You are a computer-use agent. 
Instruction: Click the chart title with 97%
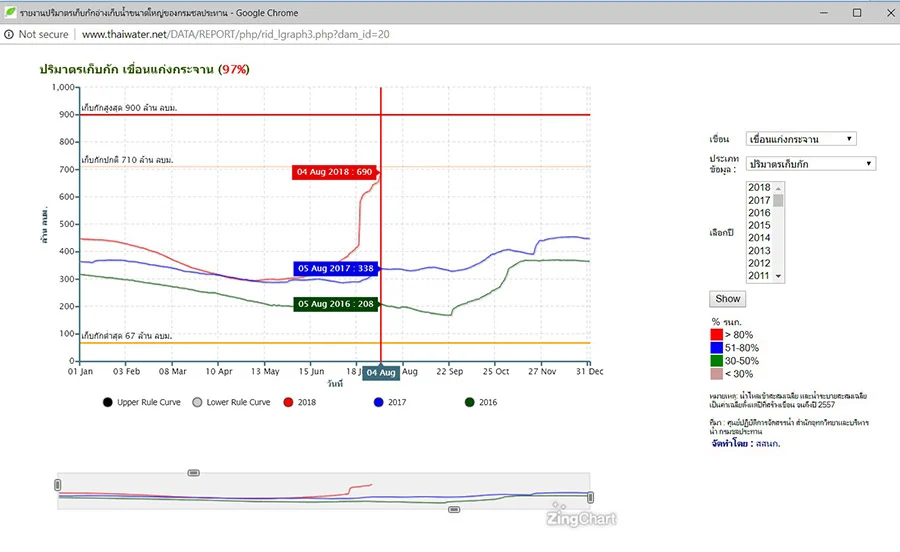click(145, 69)
